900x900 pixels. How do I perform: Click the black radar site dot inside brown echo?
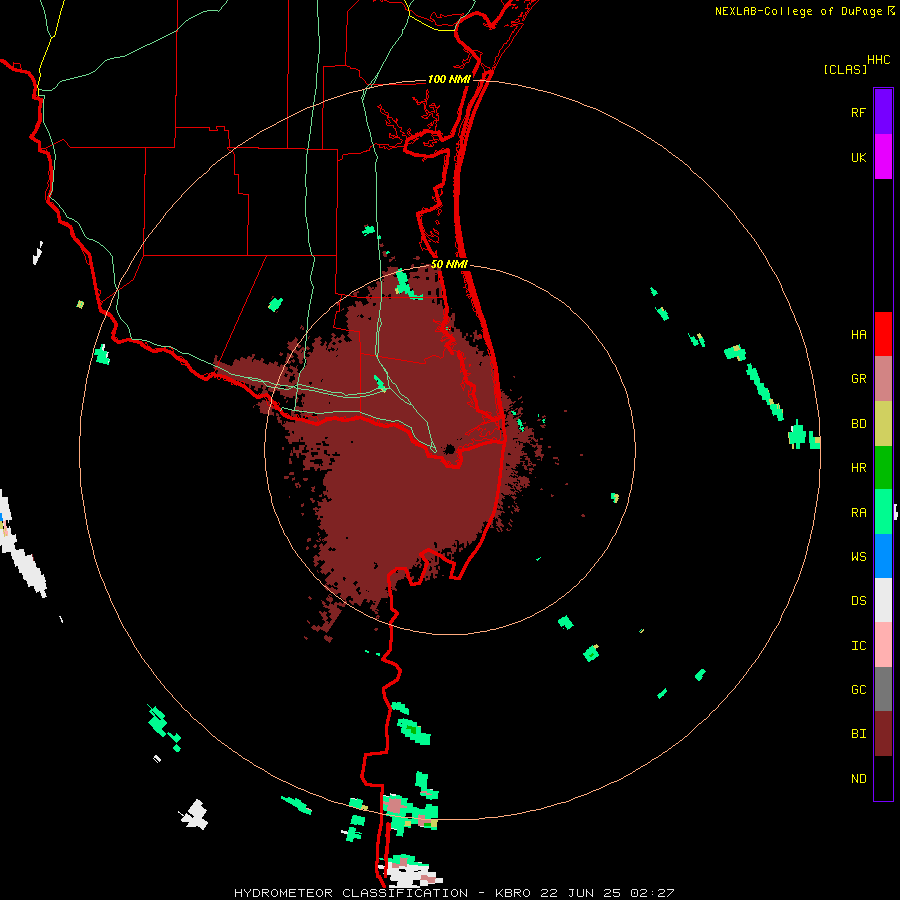point(449,449)
